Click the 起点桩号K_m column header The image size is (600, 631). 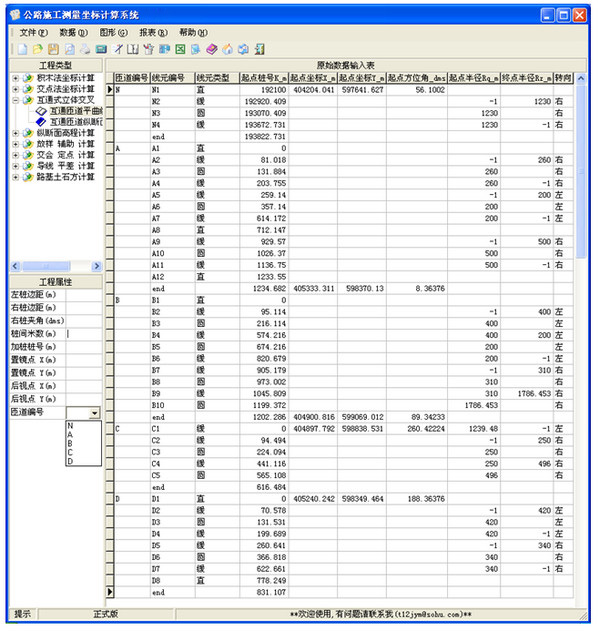coord(262,77)
